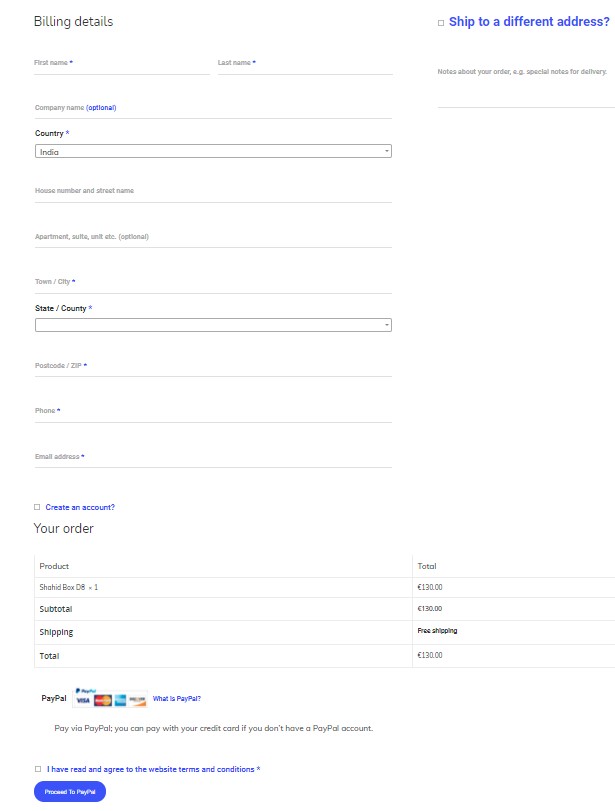Open the Country dropdown showing India
This screenshot has width=615, height=811.
pyautogui.click(x=213, y=152)
